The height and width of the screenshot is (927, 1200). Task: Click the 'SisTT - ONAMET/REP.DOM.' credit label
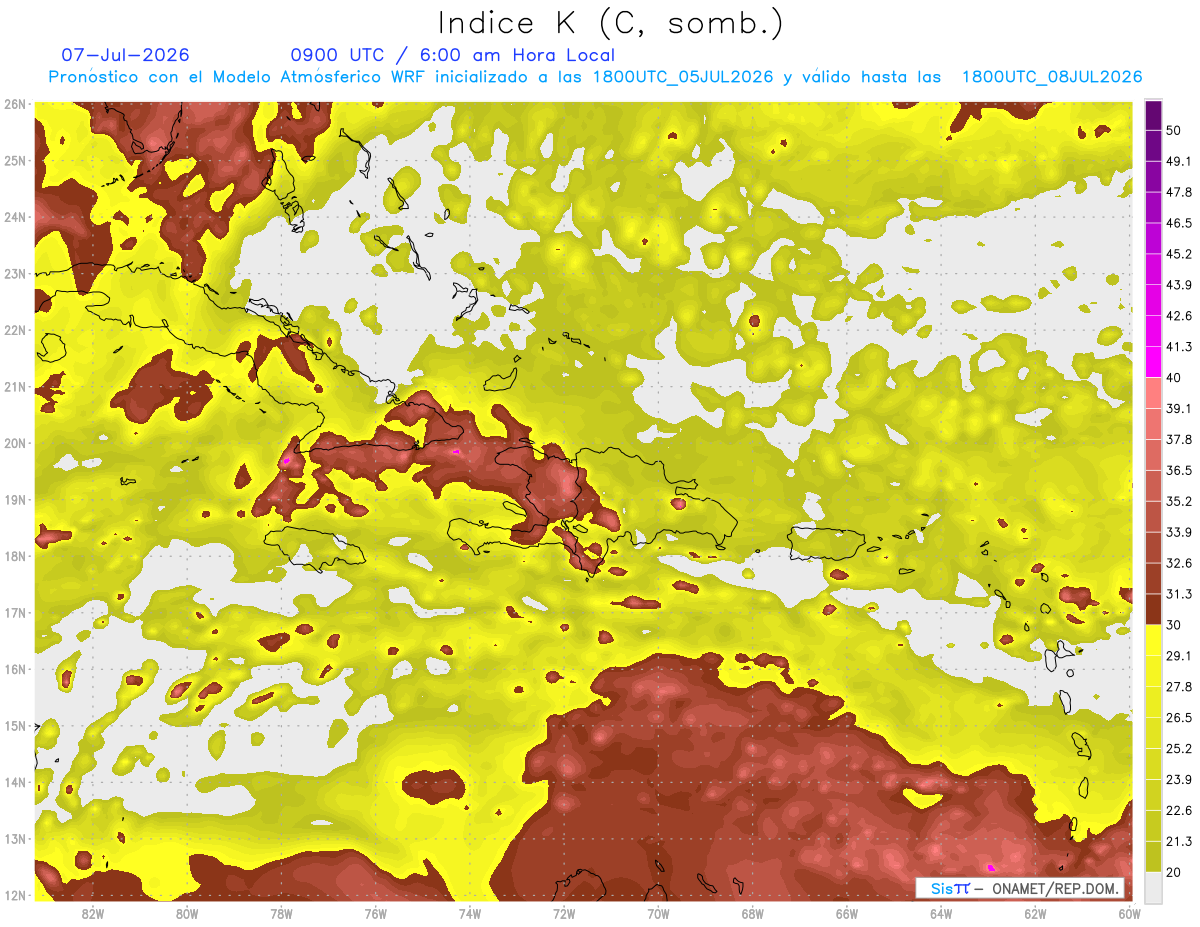tap(1020, 888)
